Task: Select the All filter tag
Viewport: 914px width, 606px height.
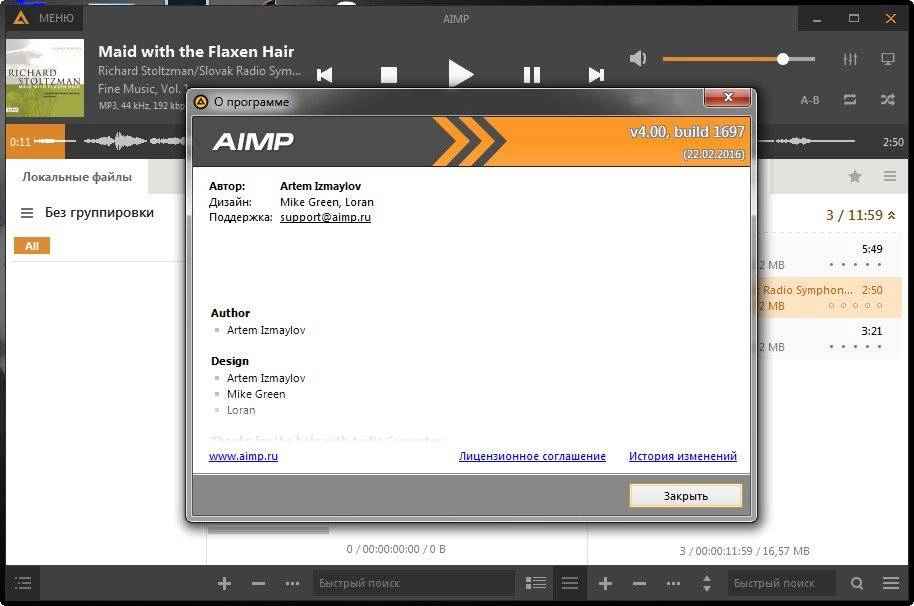Action: (32, 246)
